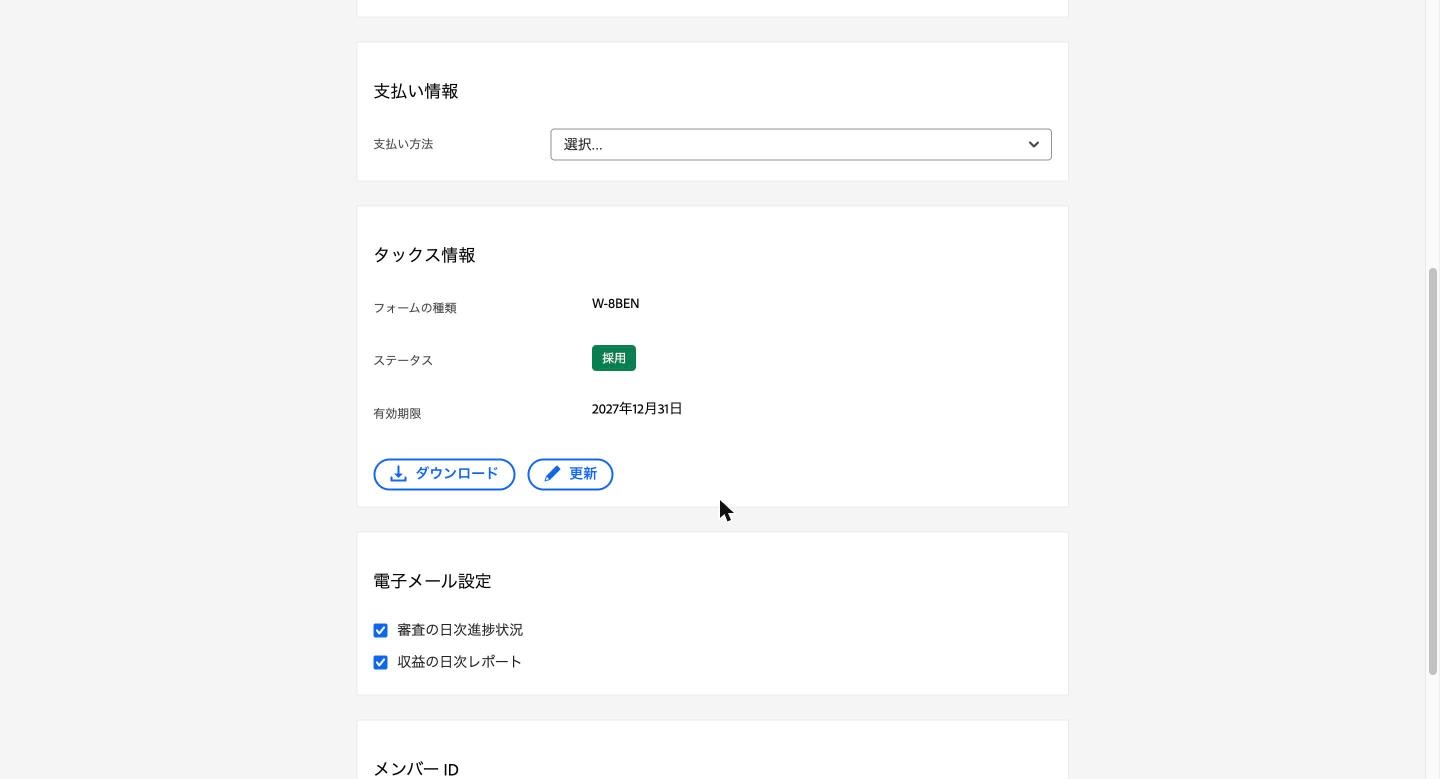This screenshot has height=779, width=1440.
Task: Open the 支払い方法 dropdown
Action: pyautogui.click(x=800, y=144)
